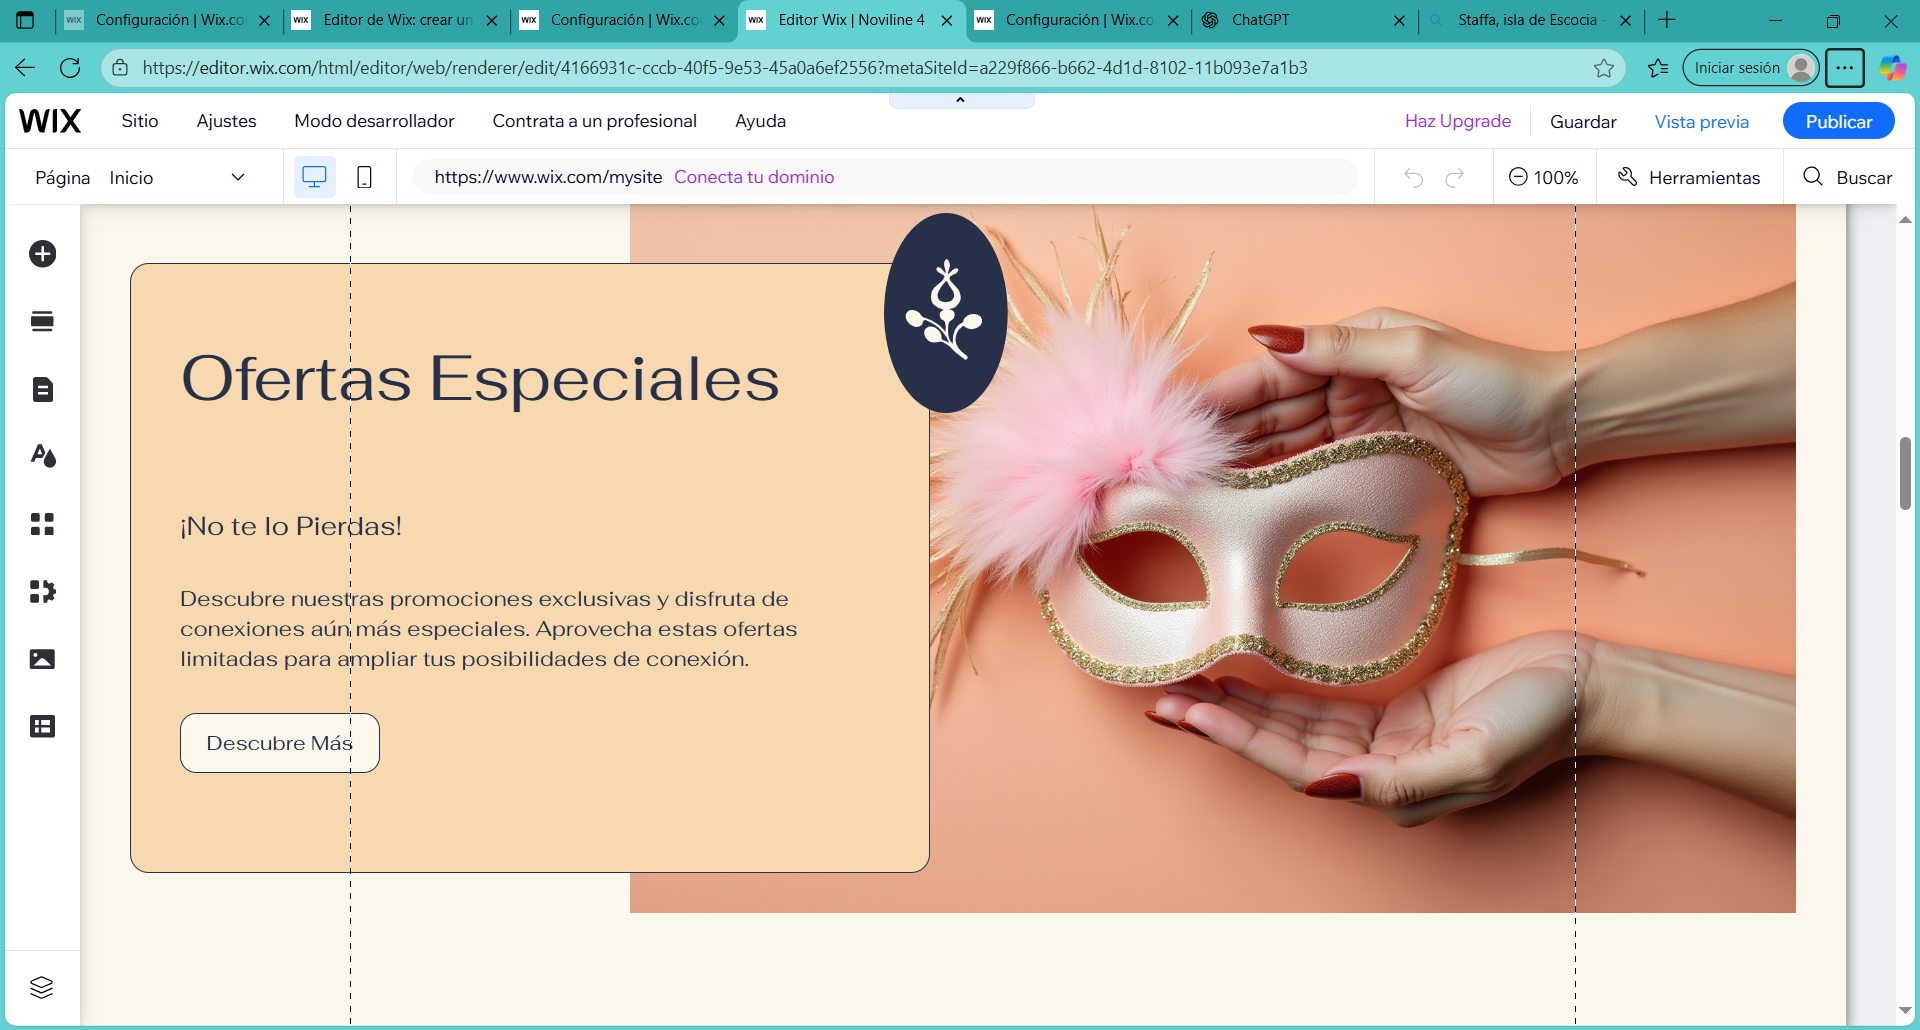Click the Haz Upgrade link

[1457, 121]
